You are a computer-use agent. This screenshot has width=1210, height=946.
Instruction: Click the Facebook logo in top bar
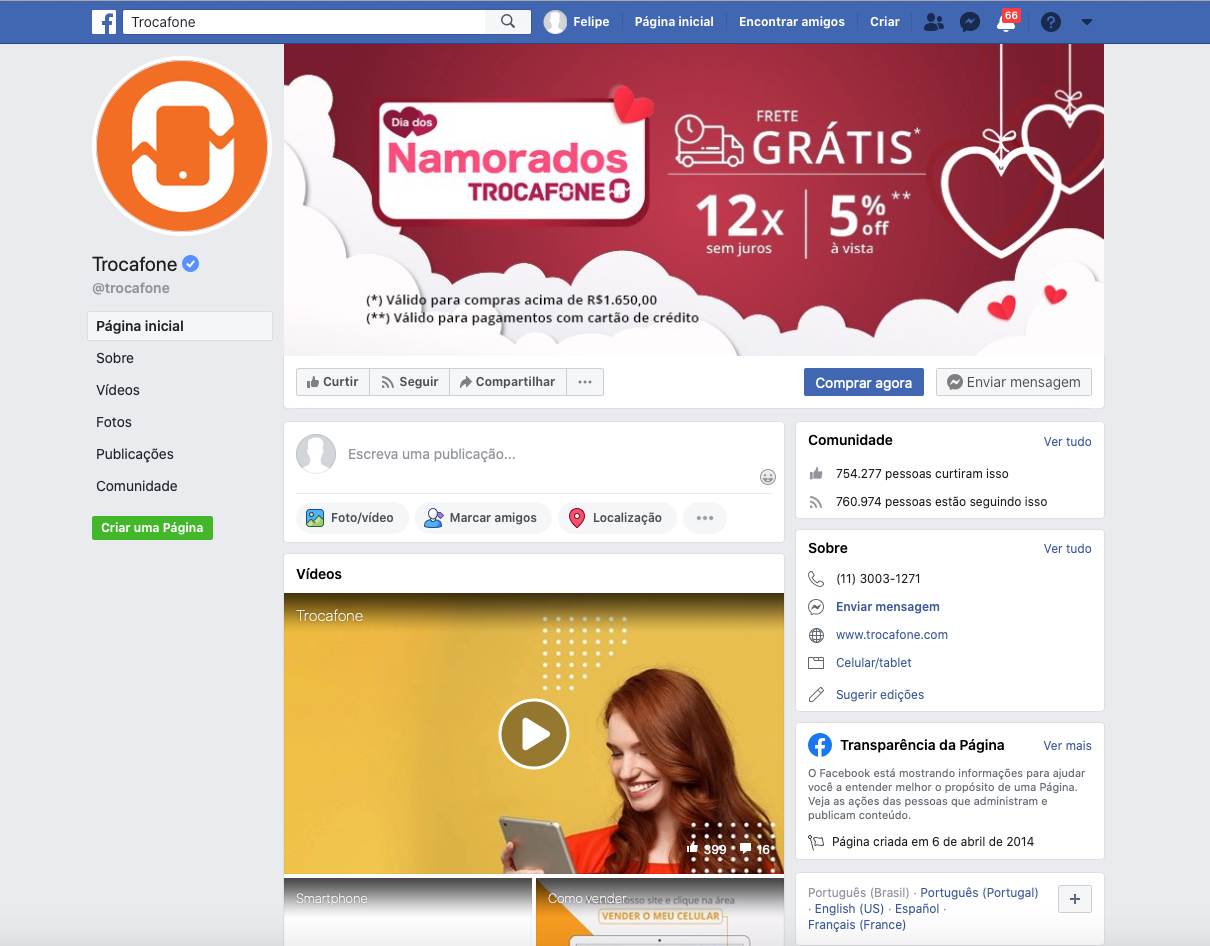click(x=104, y=21)
